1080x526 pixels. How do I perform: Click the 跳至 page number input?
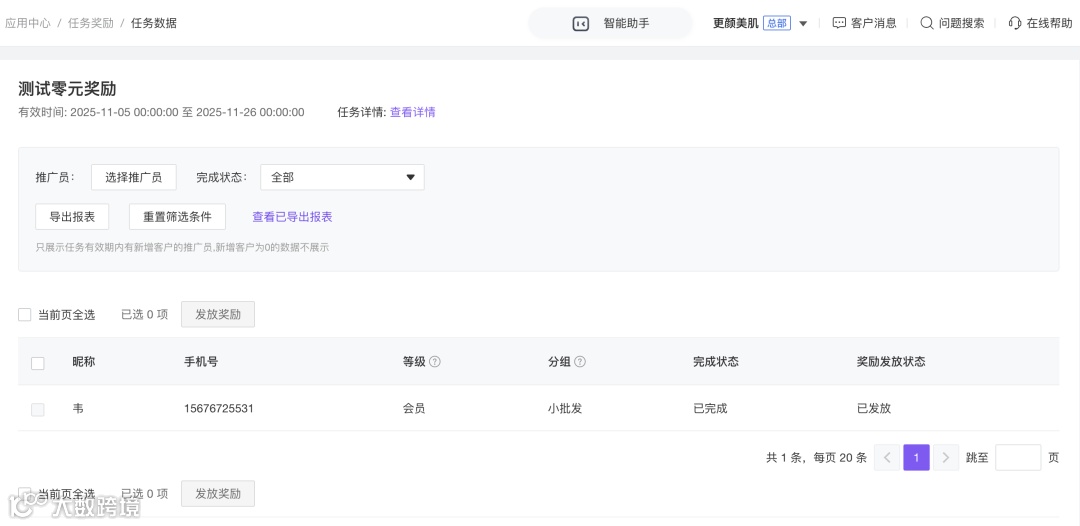click(x=1018, y=458)
